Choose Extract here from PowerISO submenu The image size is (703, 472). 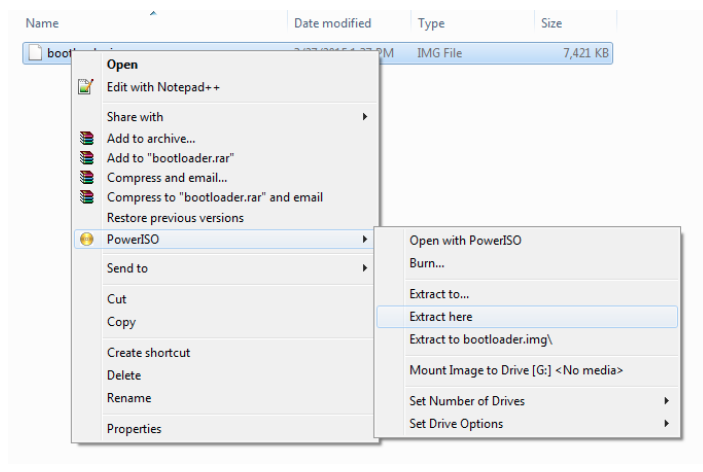tap(440, 317)
